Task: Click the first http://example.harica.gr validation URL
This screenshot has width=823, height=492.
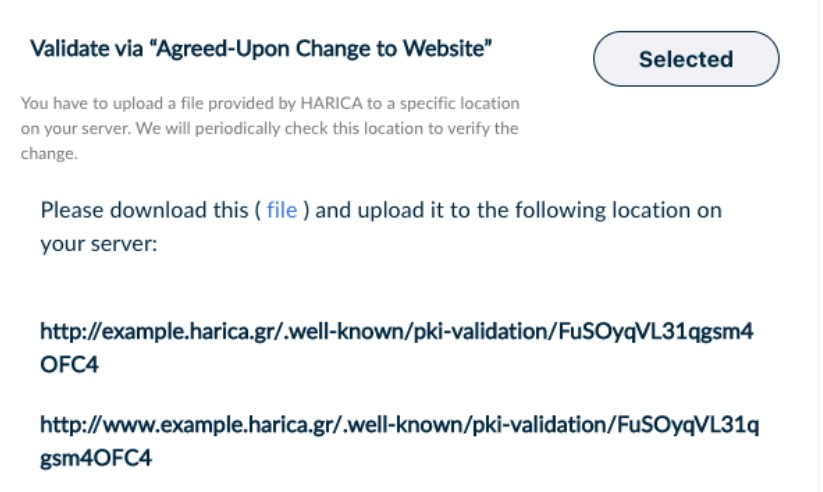Action: (x=396, y=331)
